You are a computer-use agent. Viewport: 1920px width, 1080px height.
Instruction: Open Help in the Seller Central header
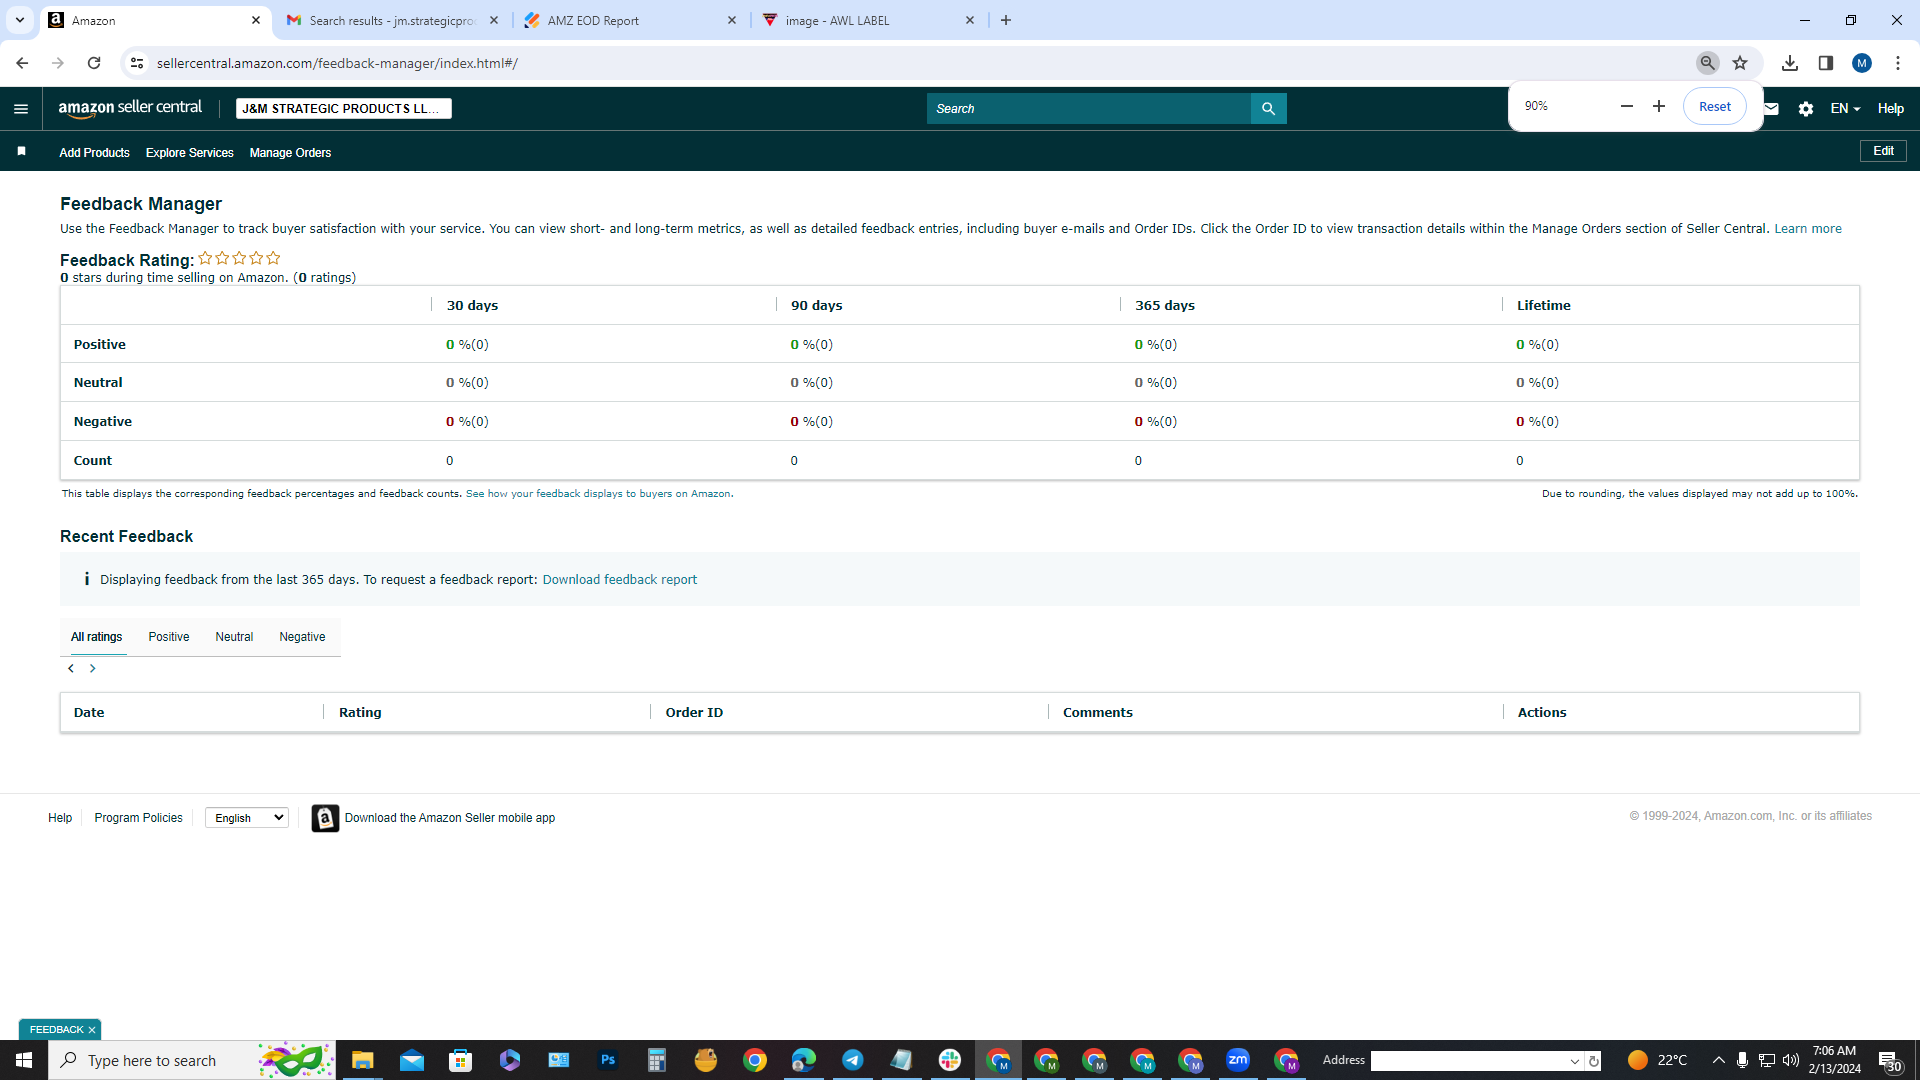[x=1890, y=109]
